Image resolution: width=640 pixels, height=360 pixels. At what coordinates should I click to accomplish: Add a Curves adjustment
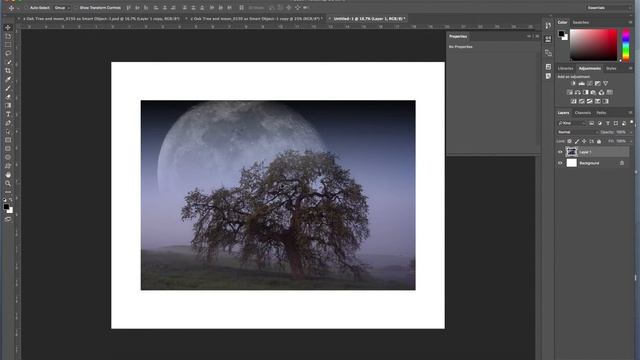[589, 83]
